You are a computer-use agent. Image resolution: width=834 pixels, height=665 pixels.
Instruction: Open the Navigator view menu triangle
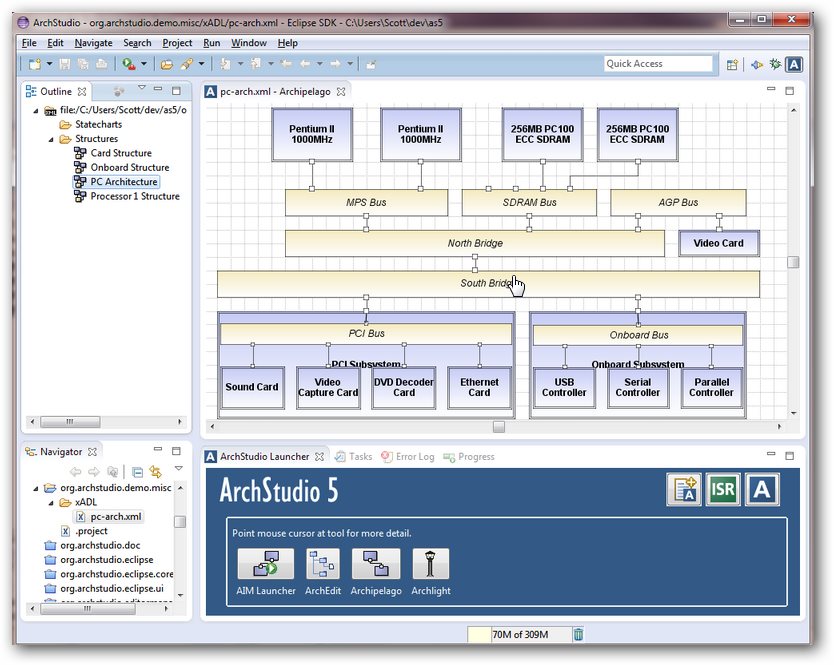179,469
